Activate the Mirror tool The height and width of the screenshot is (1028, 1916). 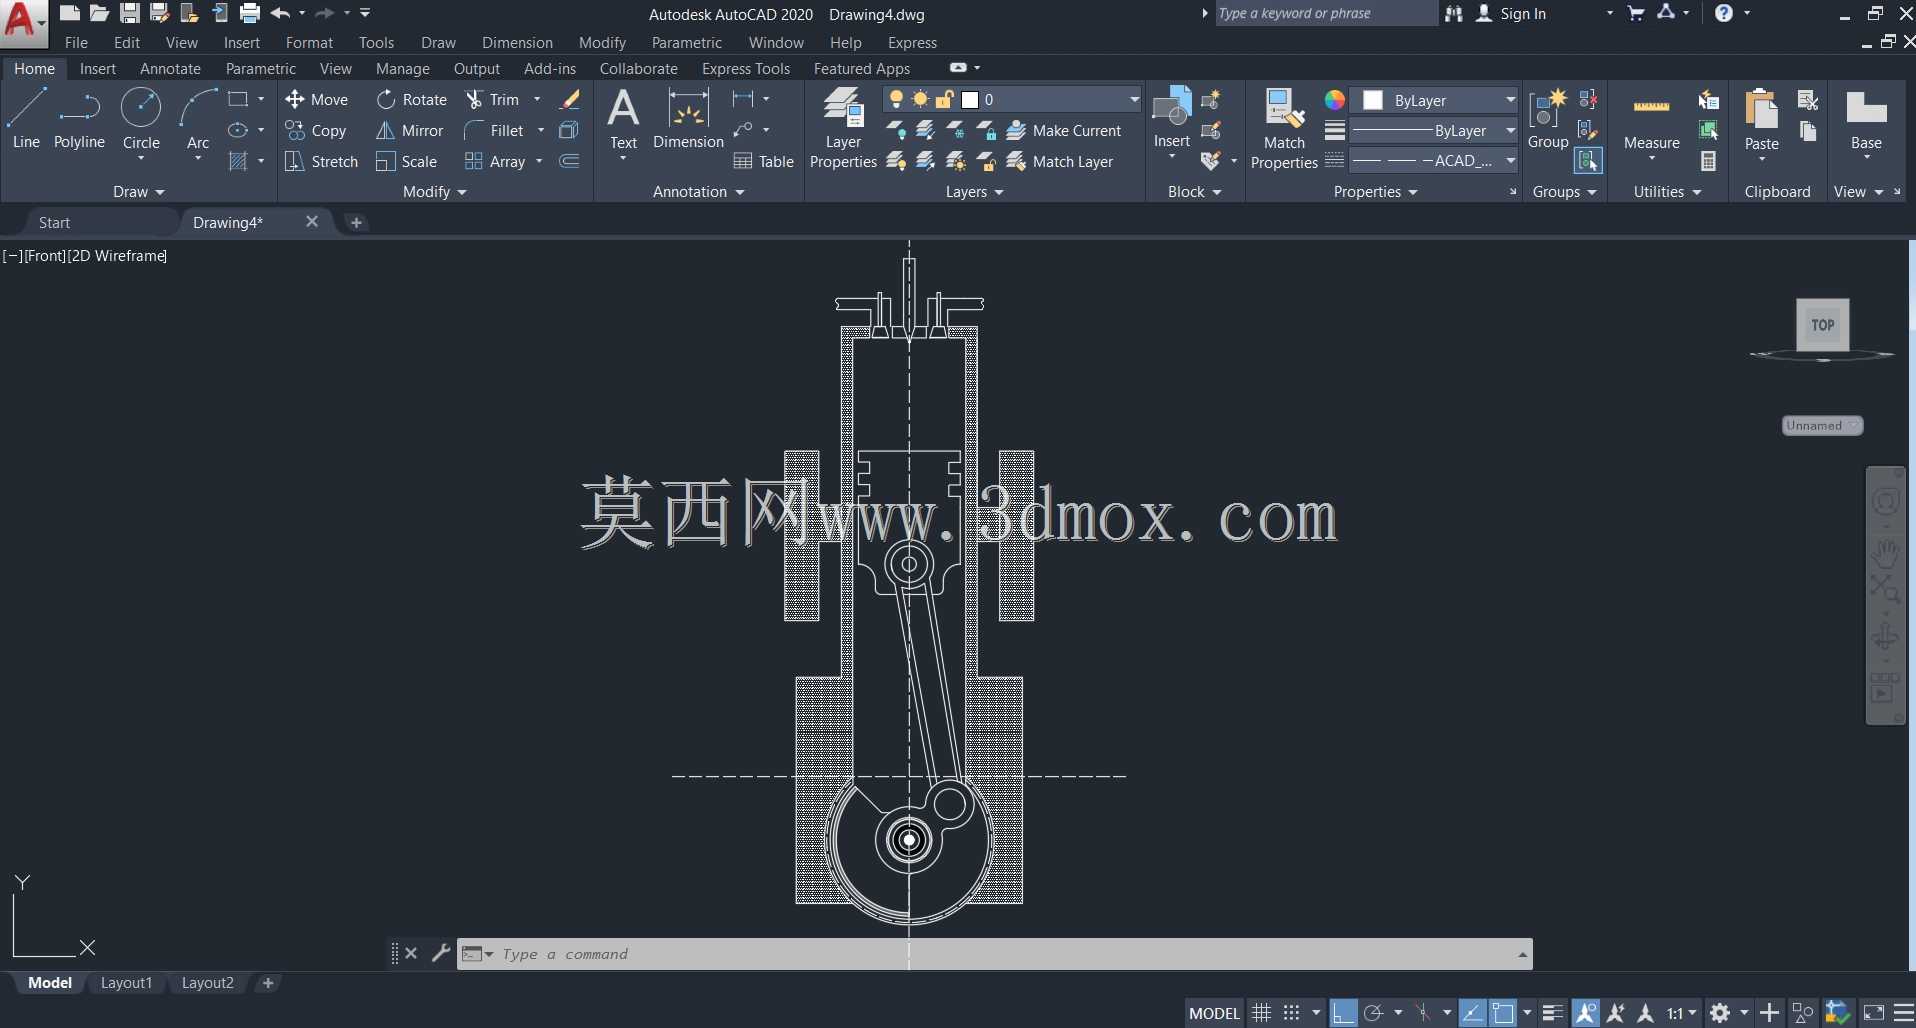pyautogui.click(x=410, y=130)
